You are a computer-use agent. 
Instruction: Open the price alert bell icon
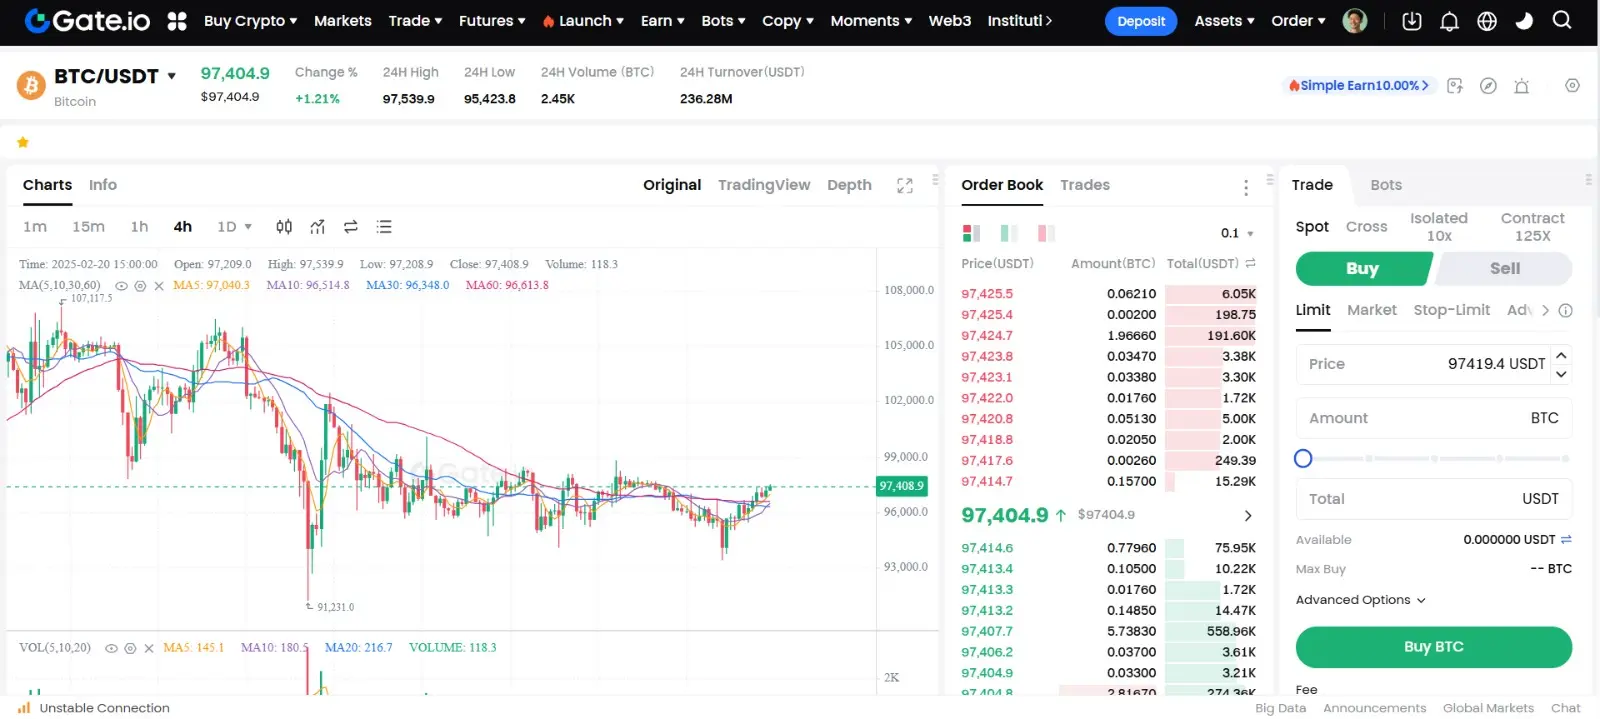(x=1521, y=86)
